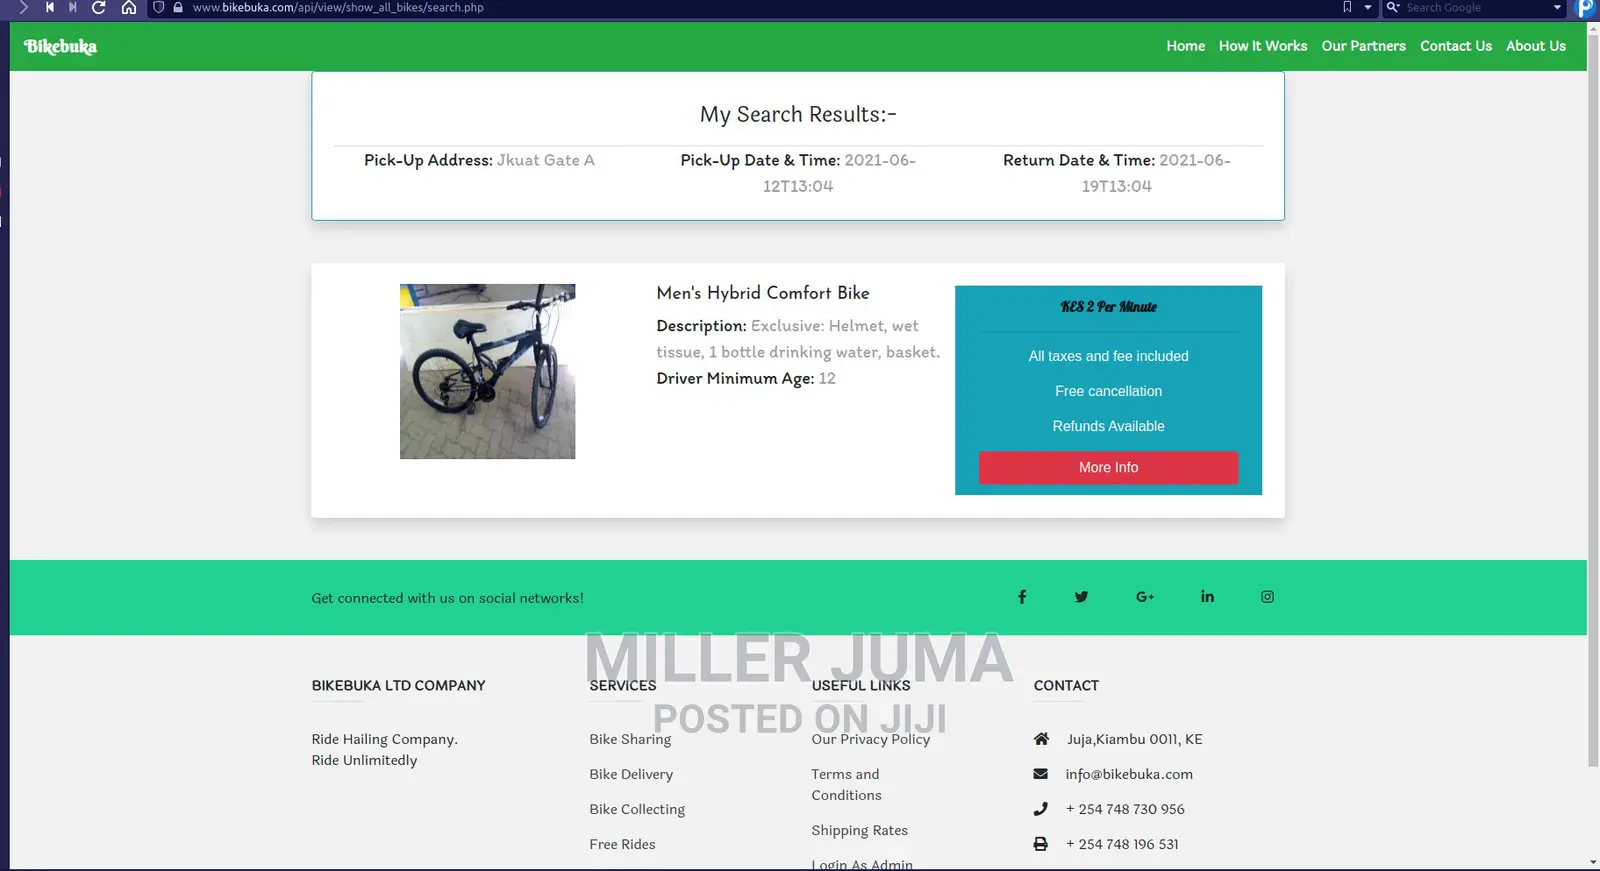Open the Bike Collecting link
This screenshot has width=1600, height=871.
(637, 809)
